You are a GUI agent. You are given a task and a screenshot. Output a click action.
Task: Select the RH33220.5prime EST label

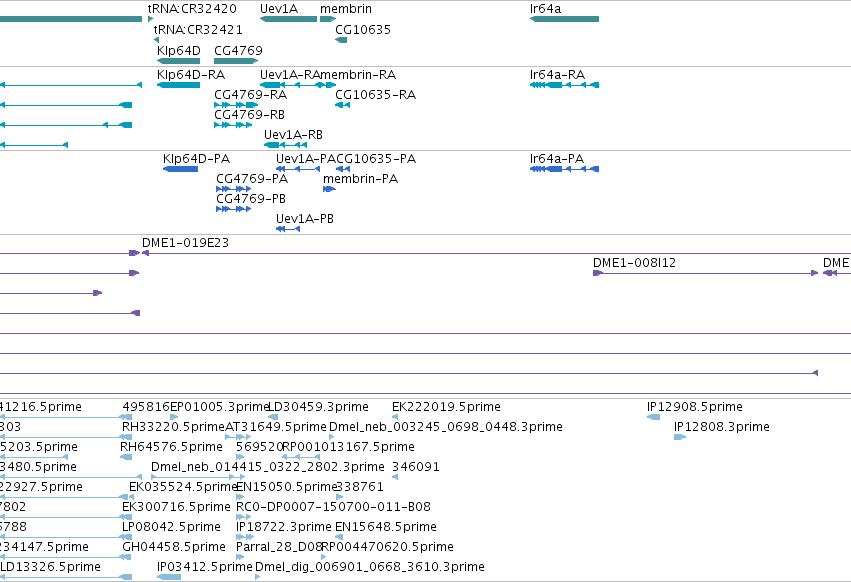(x=173, y=427)
